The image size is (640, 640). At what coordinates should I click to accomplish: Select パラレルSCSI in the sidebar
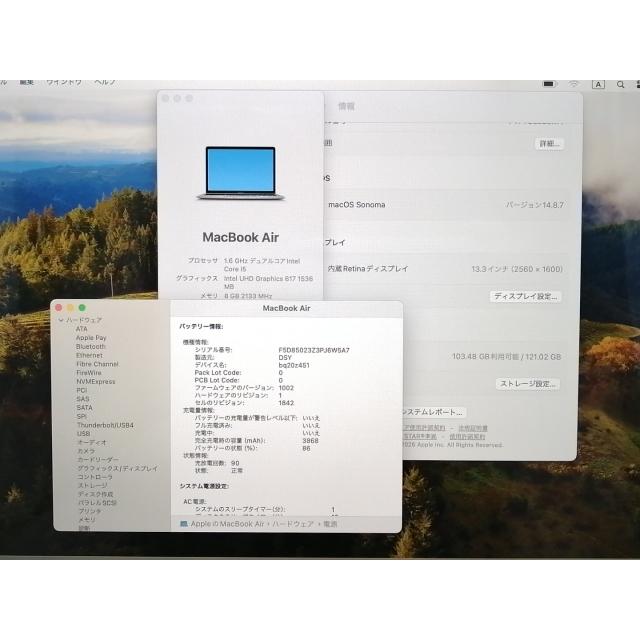(97, 502)
